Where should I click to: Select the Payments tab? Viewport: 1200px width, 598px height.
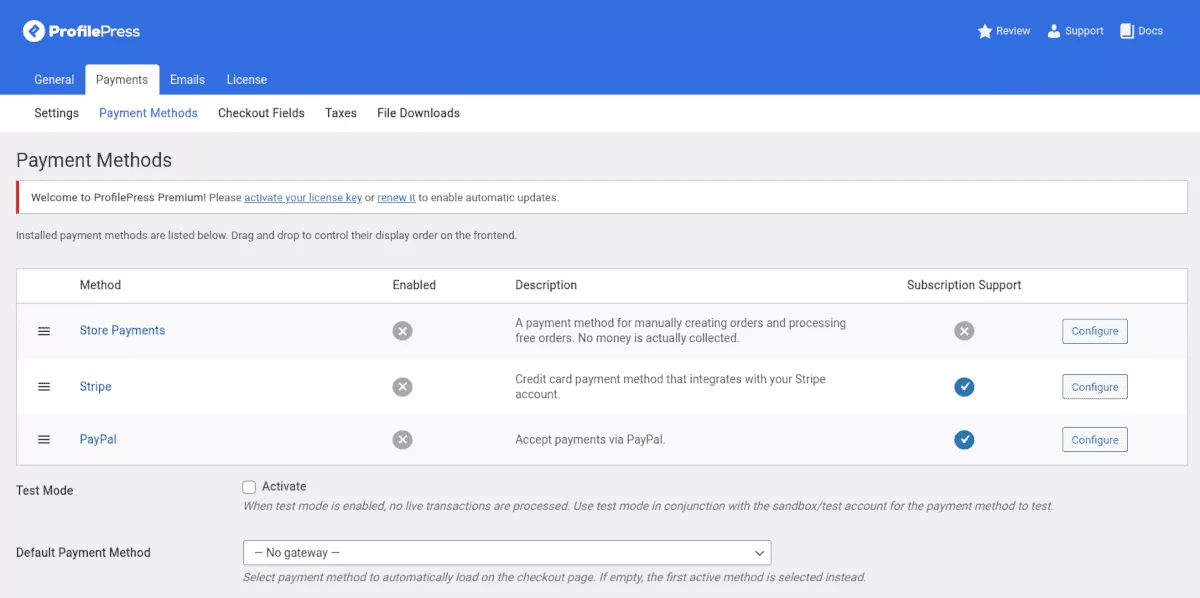(x=122, y=80)
